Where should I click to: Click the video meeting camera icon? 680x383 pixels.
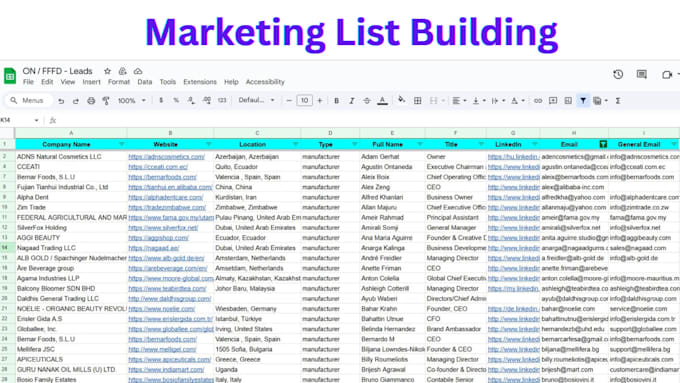point(667,75)
